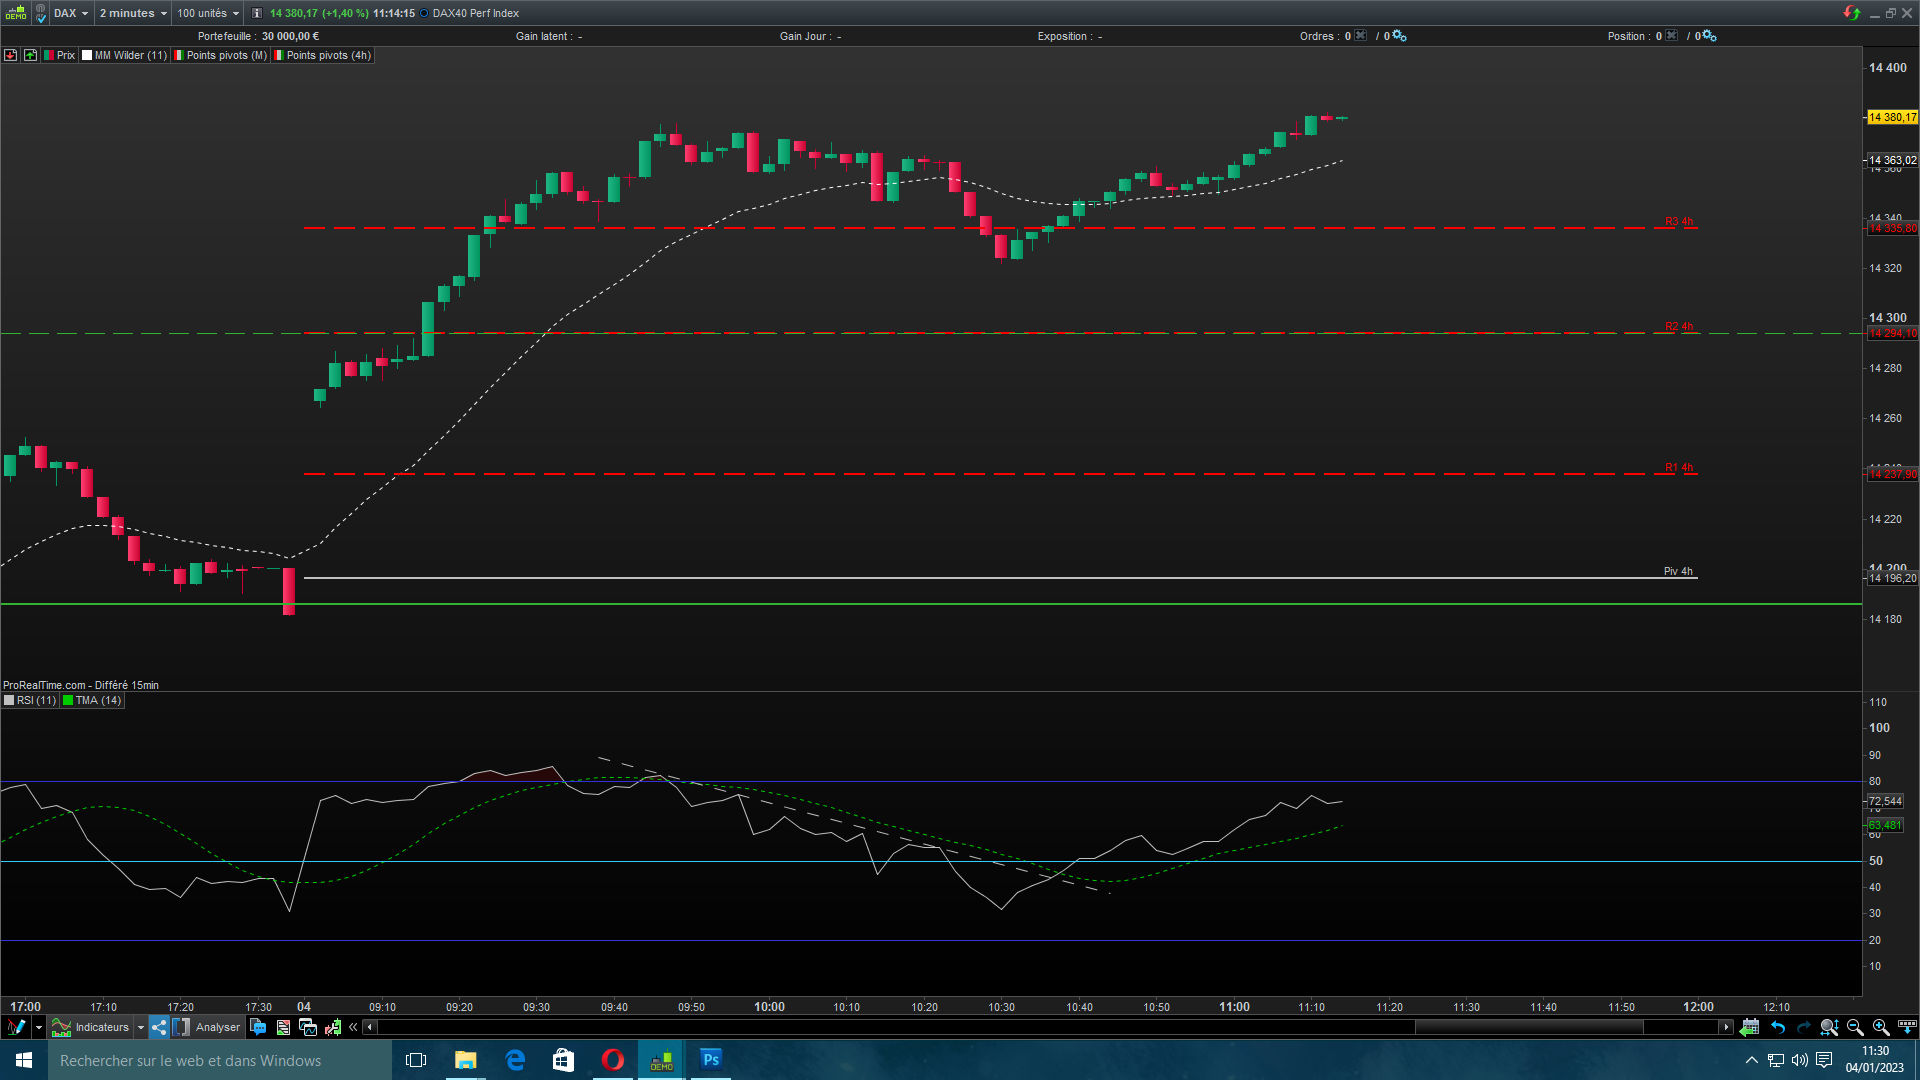Viewport: 1920px width, 1080px height.
Task: Click the instrument info icon
Action: click(256, 13)
